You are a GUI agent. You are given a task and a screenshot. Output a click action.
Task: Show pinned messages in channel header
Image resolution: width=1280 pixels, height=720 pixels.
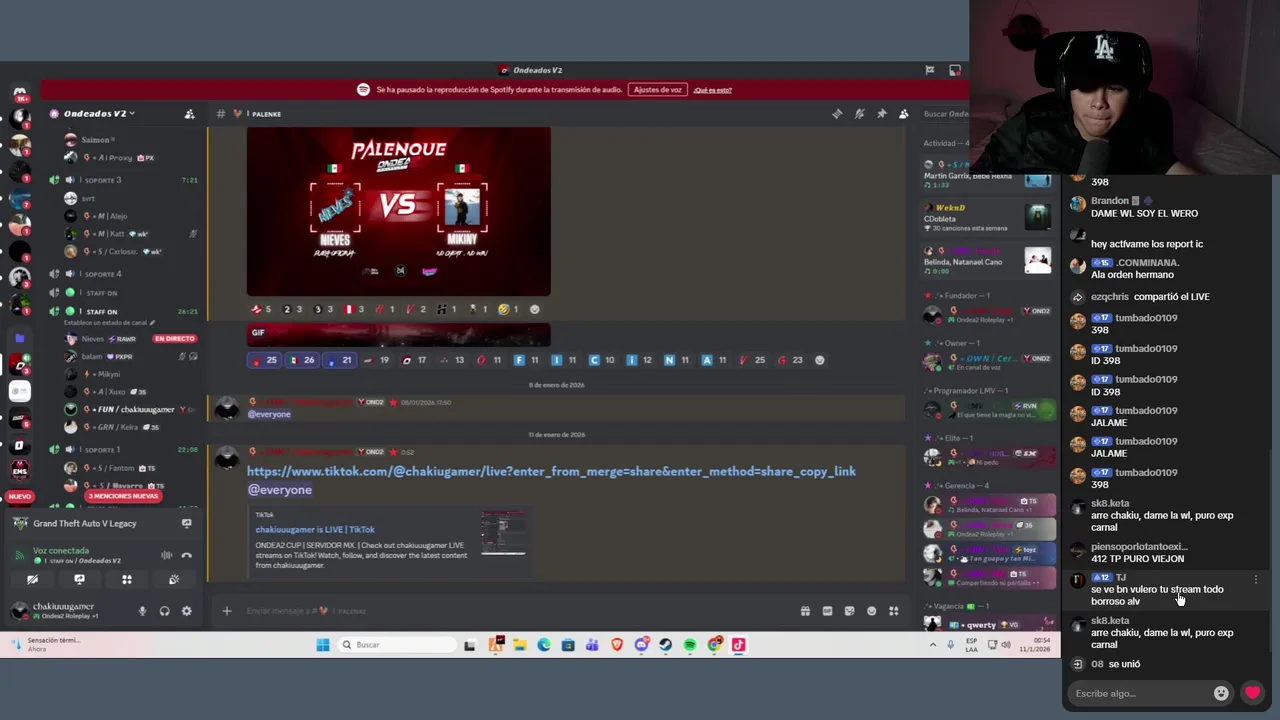click(881, 114)
